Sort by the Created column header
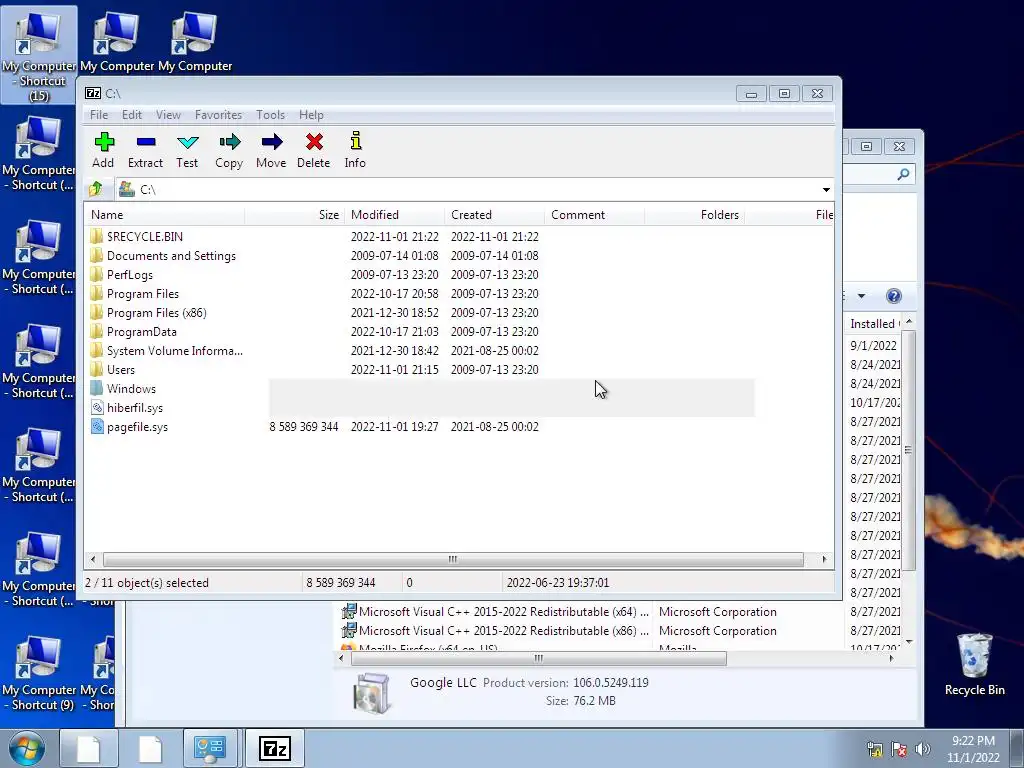The width and height of the screenshot is (1024, 768). [x=494, y=215]
